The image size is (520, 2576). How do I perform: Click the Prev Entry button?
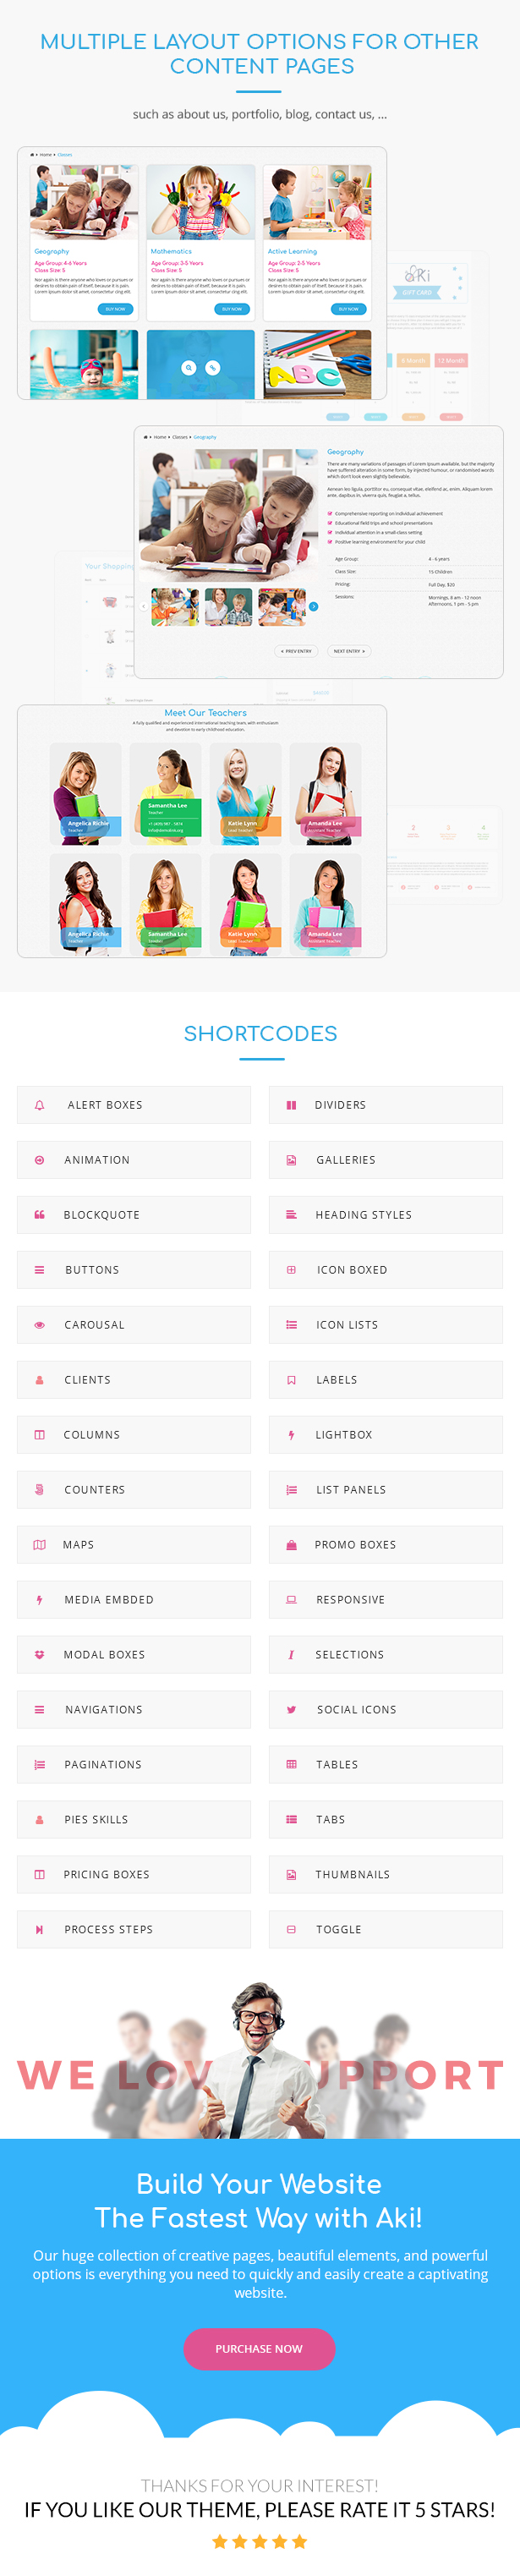[x=295, y=651]
